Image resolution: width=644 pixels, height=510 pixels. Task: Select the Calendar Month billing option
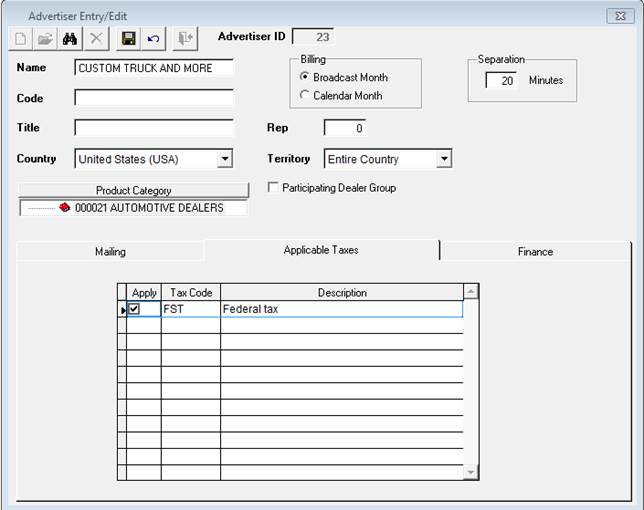(305, 96)
